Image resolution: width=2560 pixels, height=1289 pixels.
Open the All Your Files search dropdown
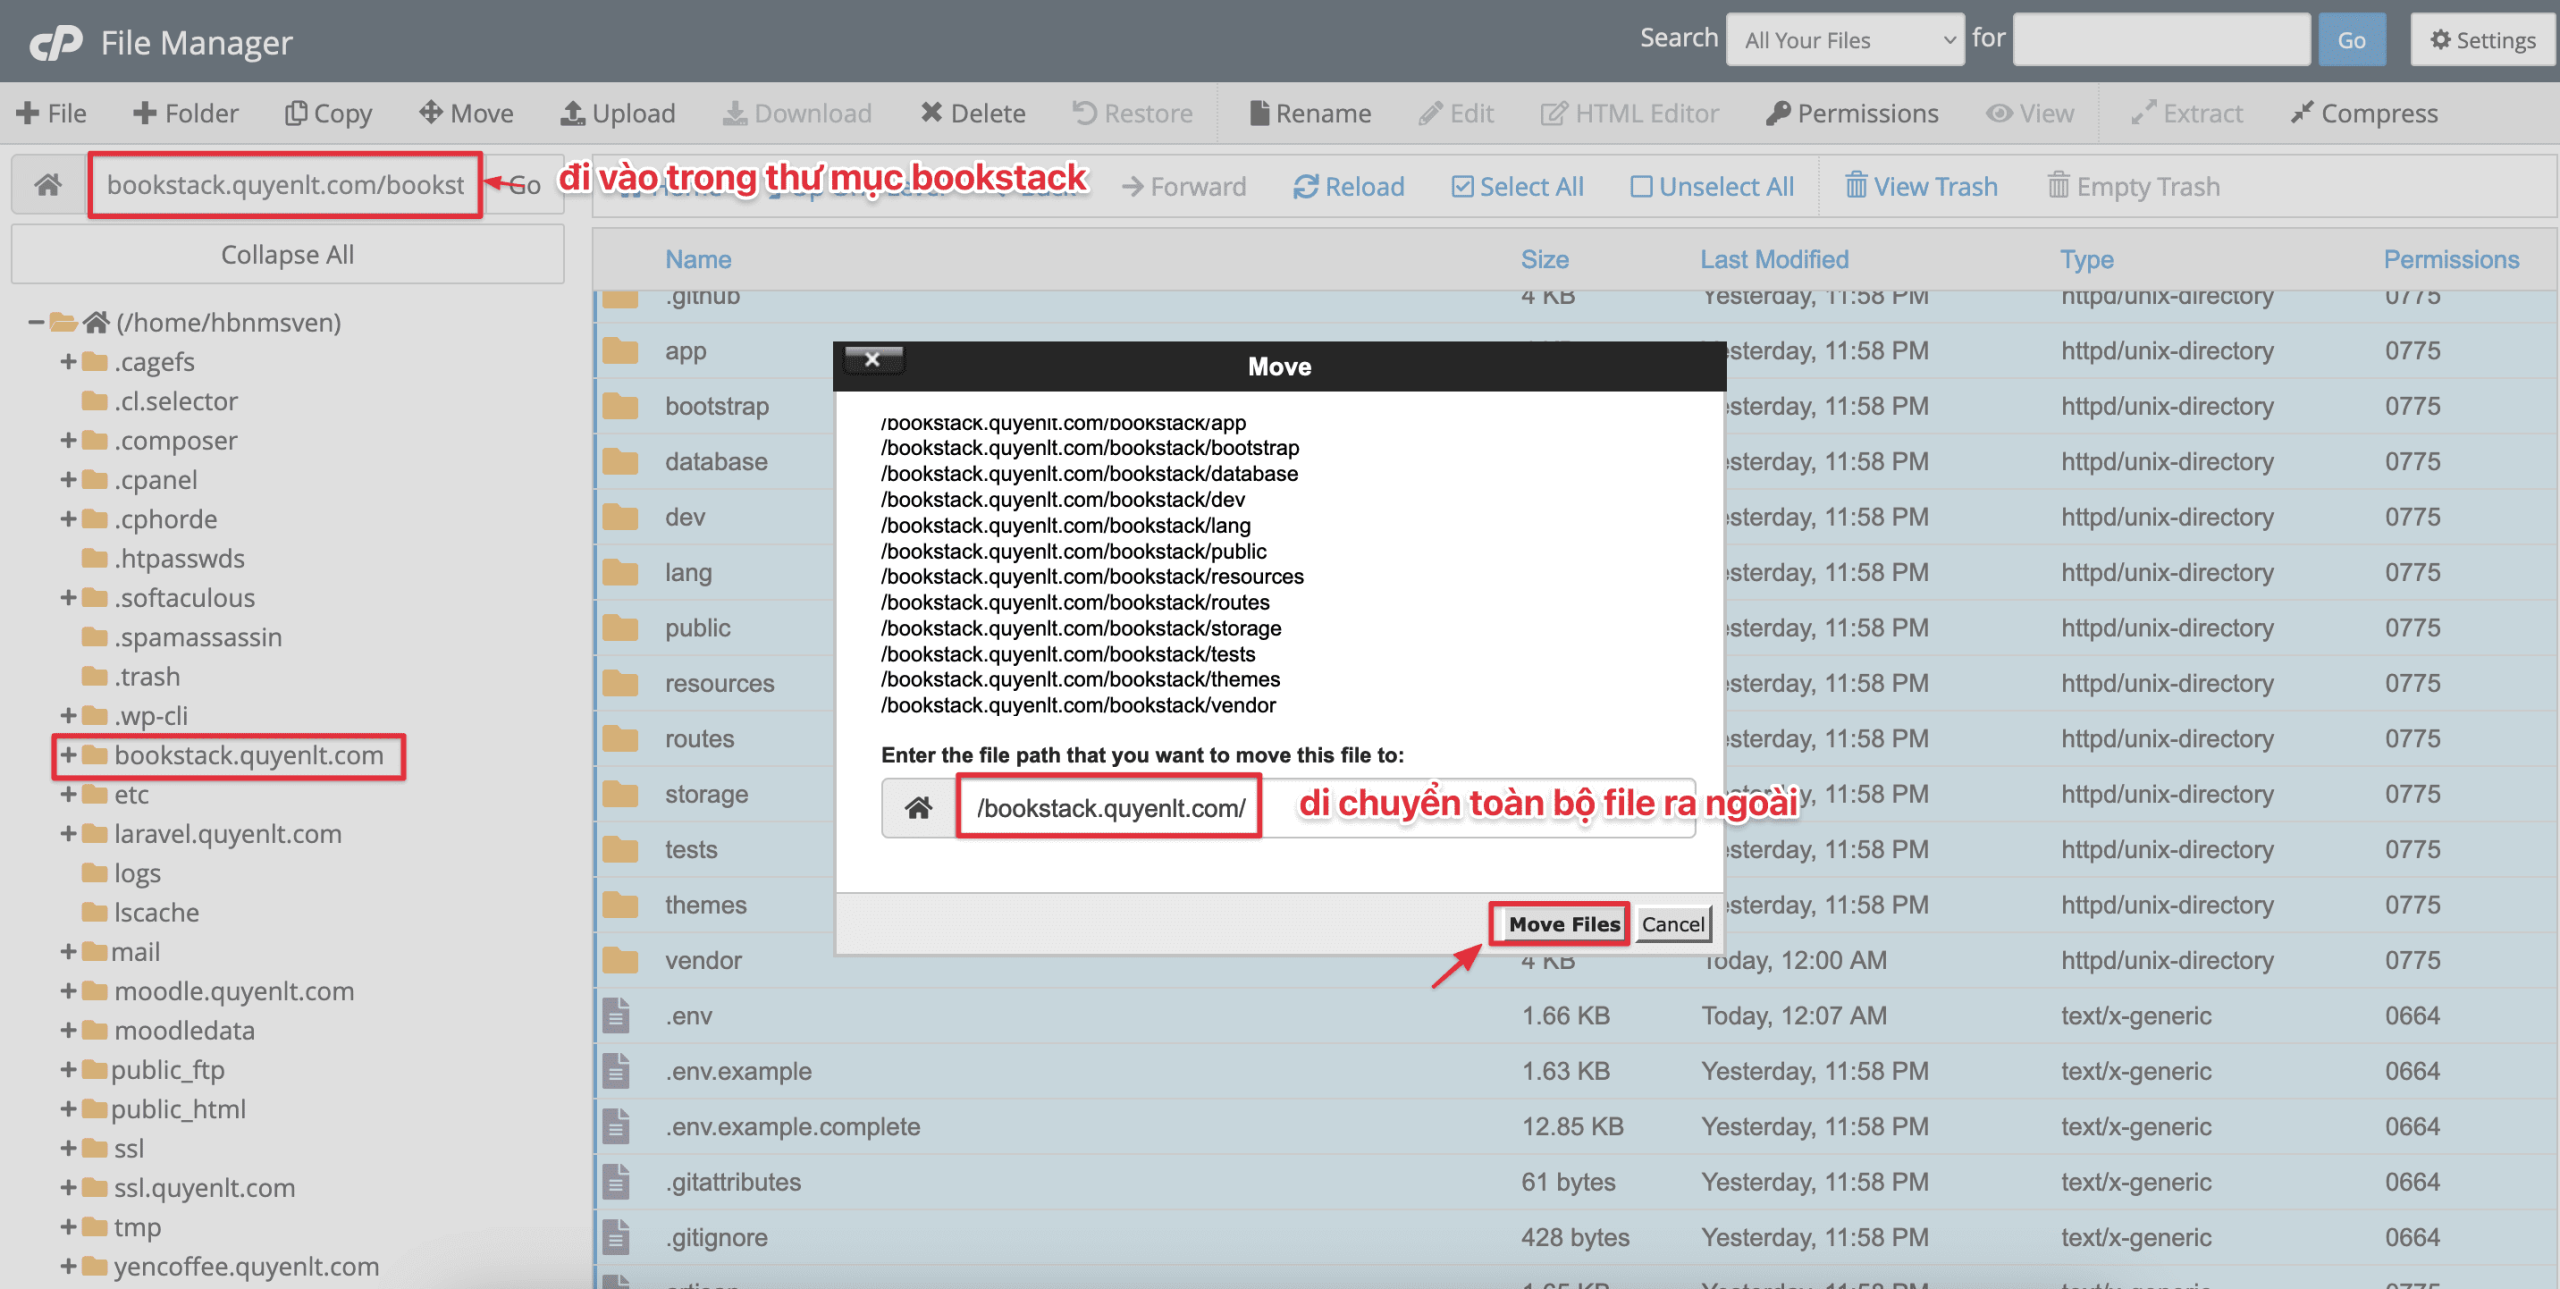pos(1845,40)
